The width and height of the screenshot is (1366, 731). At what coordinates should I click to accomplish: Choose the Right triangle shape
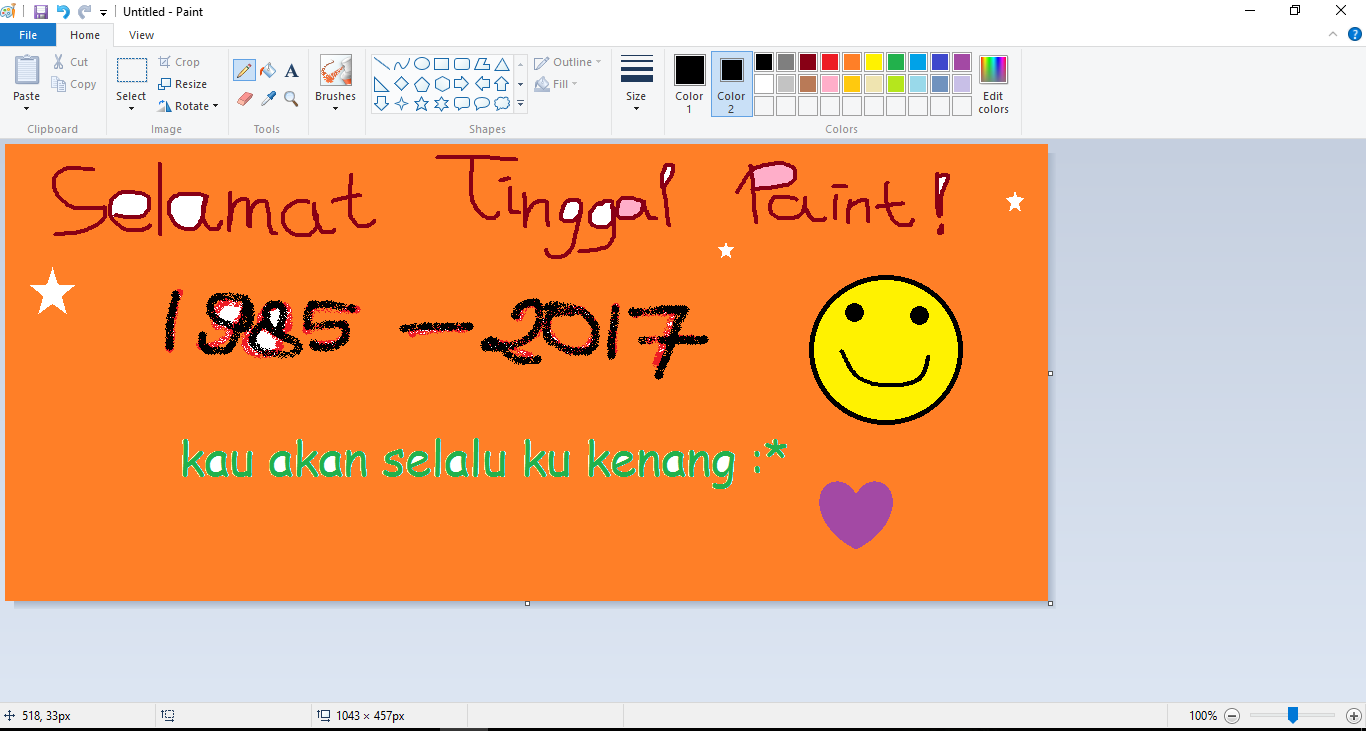(381, 84)
